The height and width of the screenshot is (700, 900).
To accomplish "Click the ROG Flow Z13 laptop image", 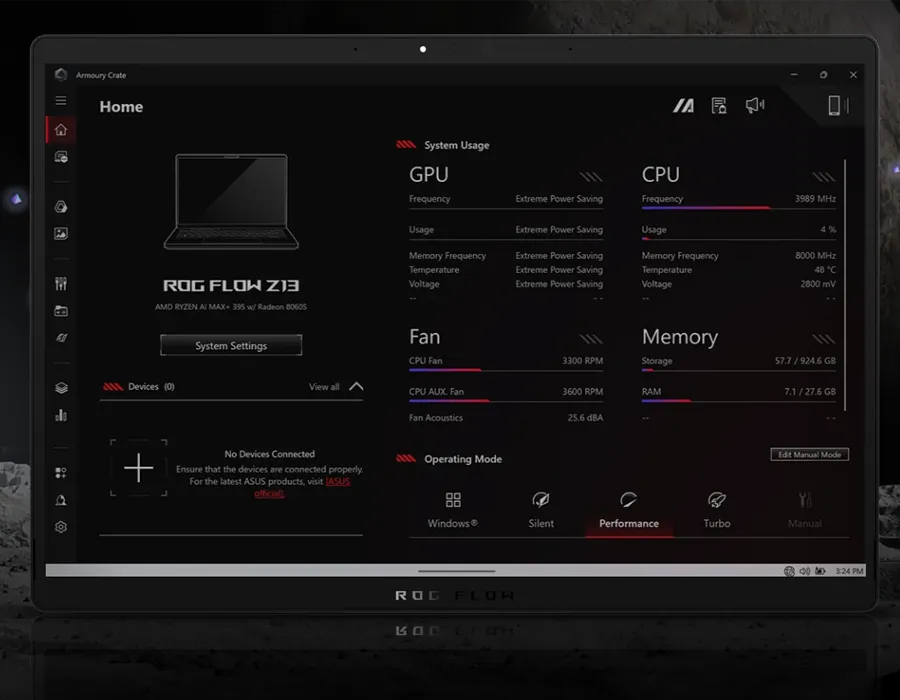I will point(231,201).
